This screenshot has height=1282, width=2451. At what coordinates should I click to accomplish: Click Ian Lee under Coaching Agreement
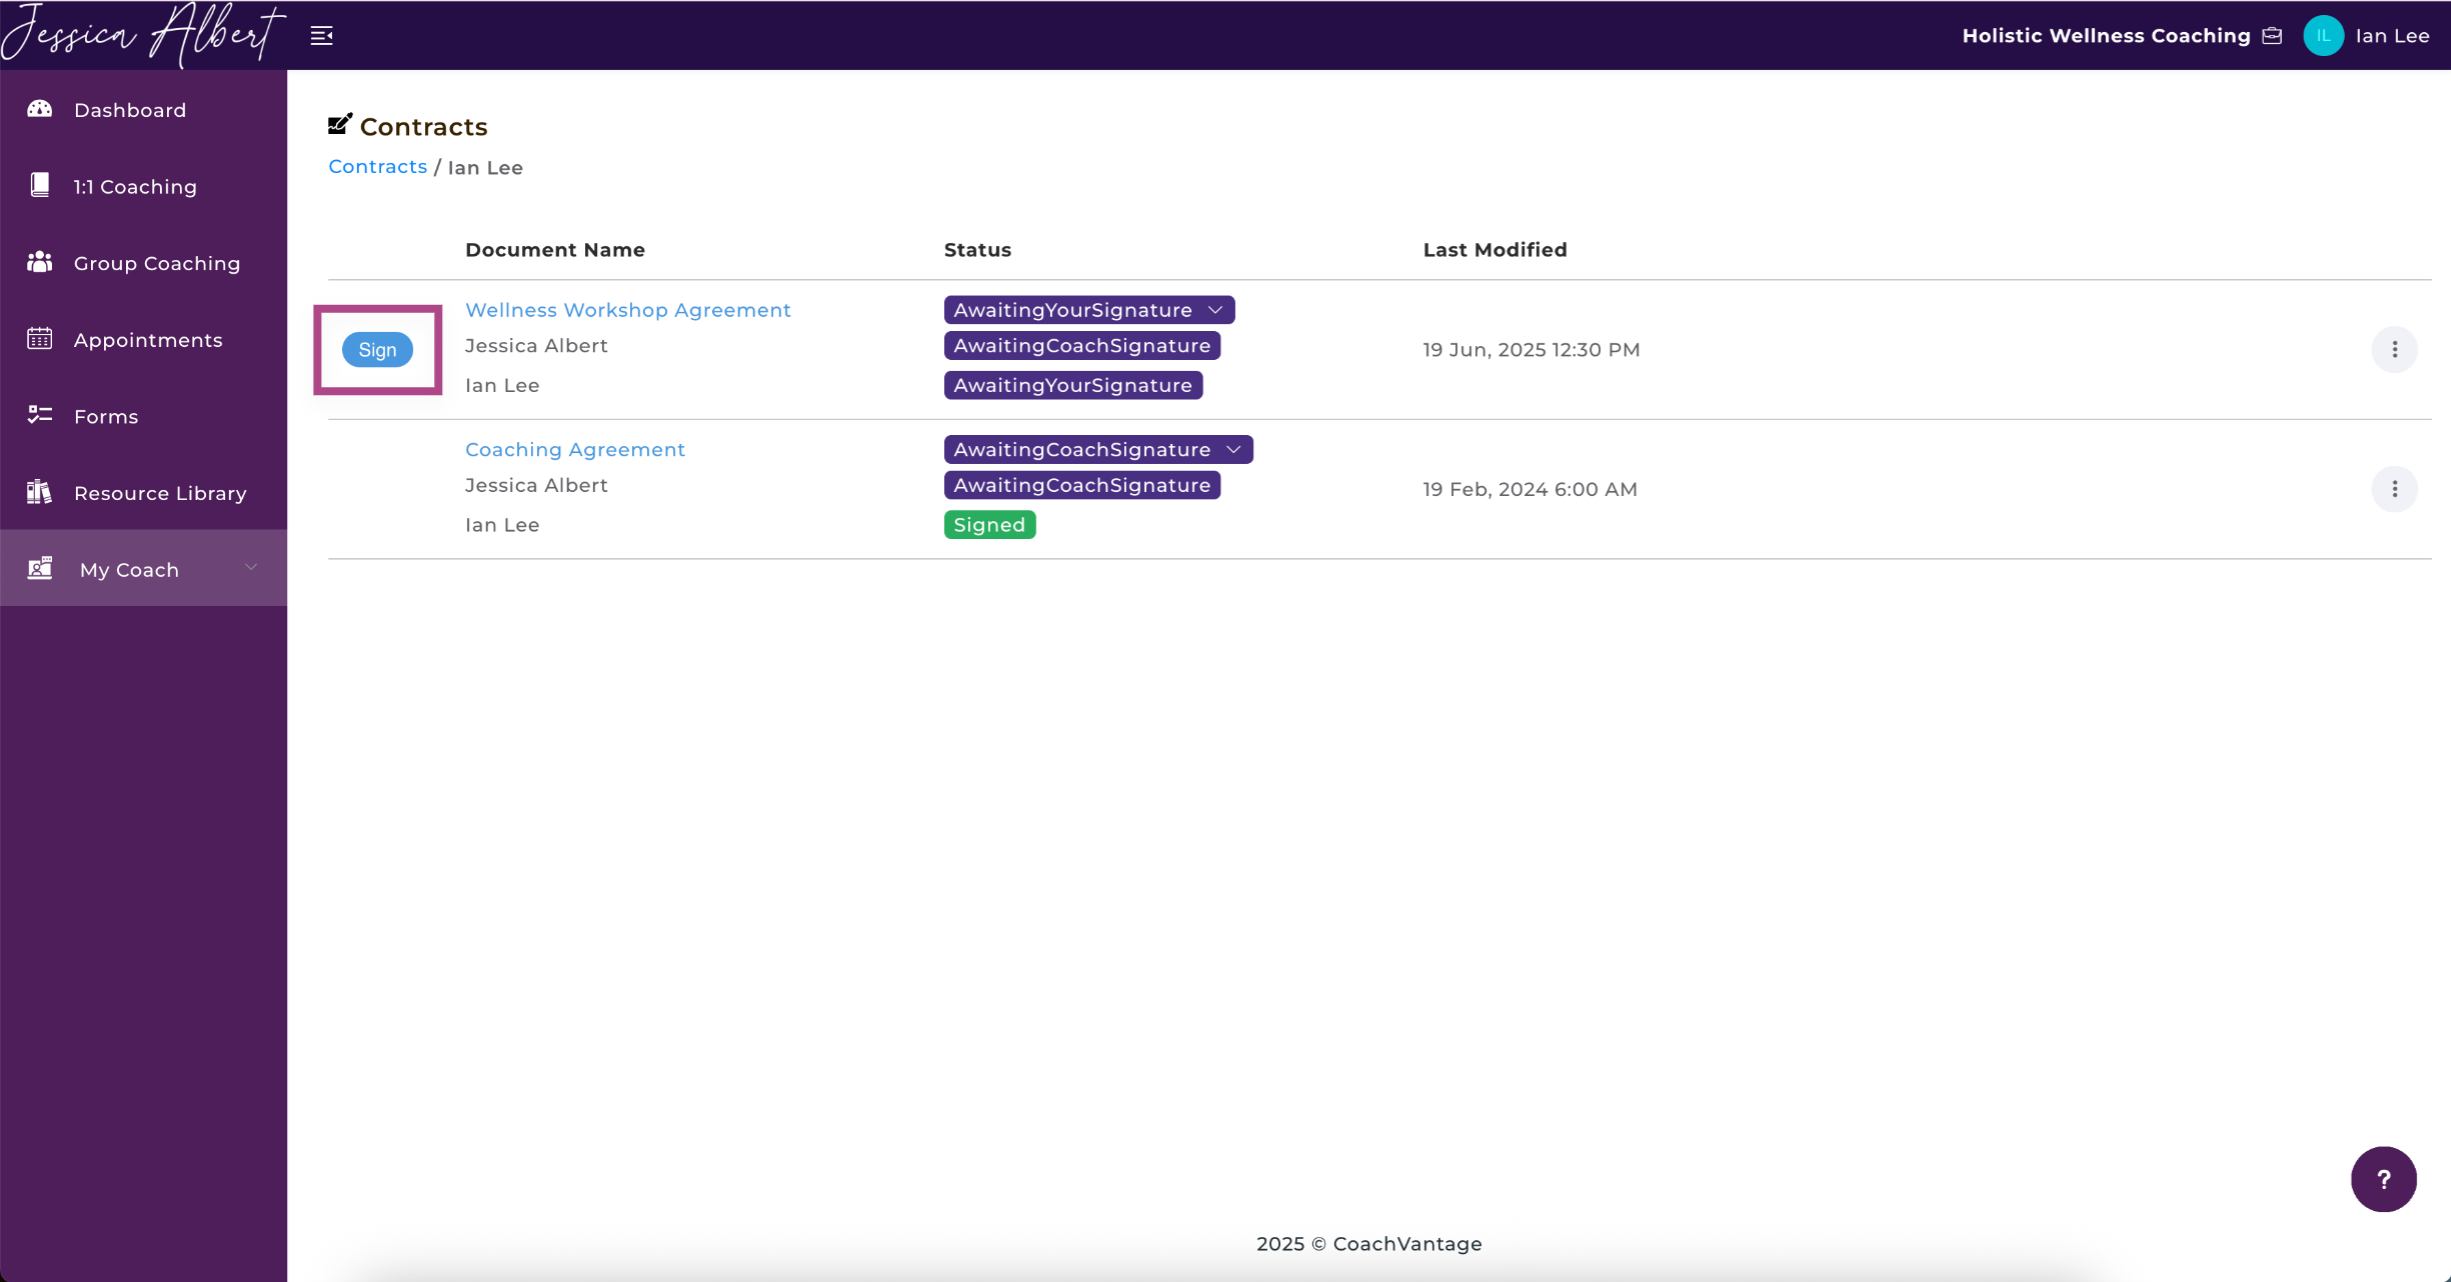click(502, 525)
